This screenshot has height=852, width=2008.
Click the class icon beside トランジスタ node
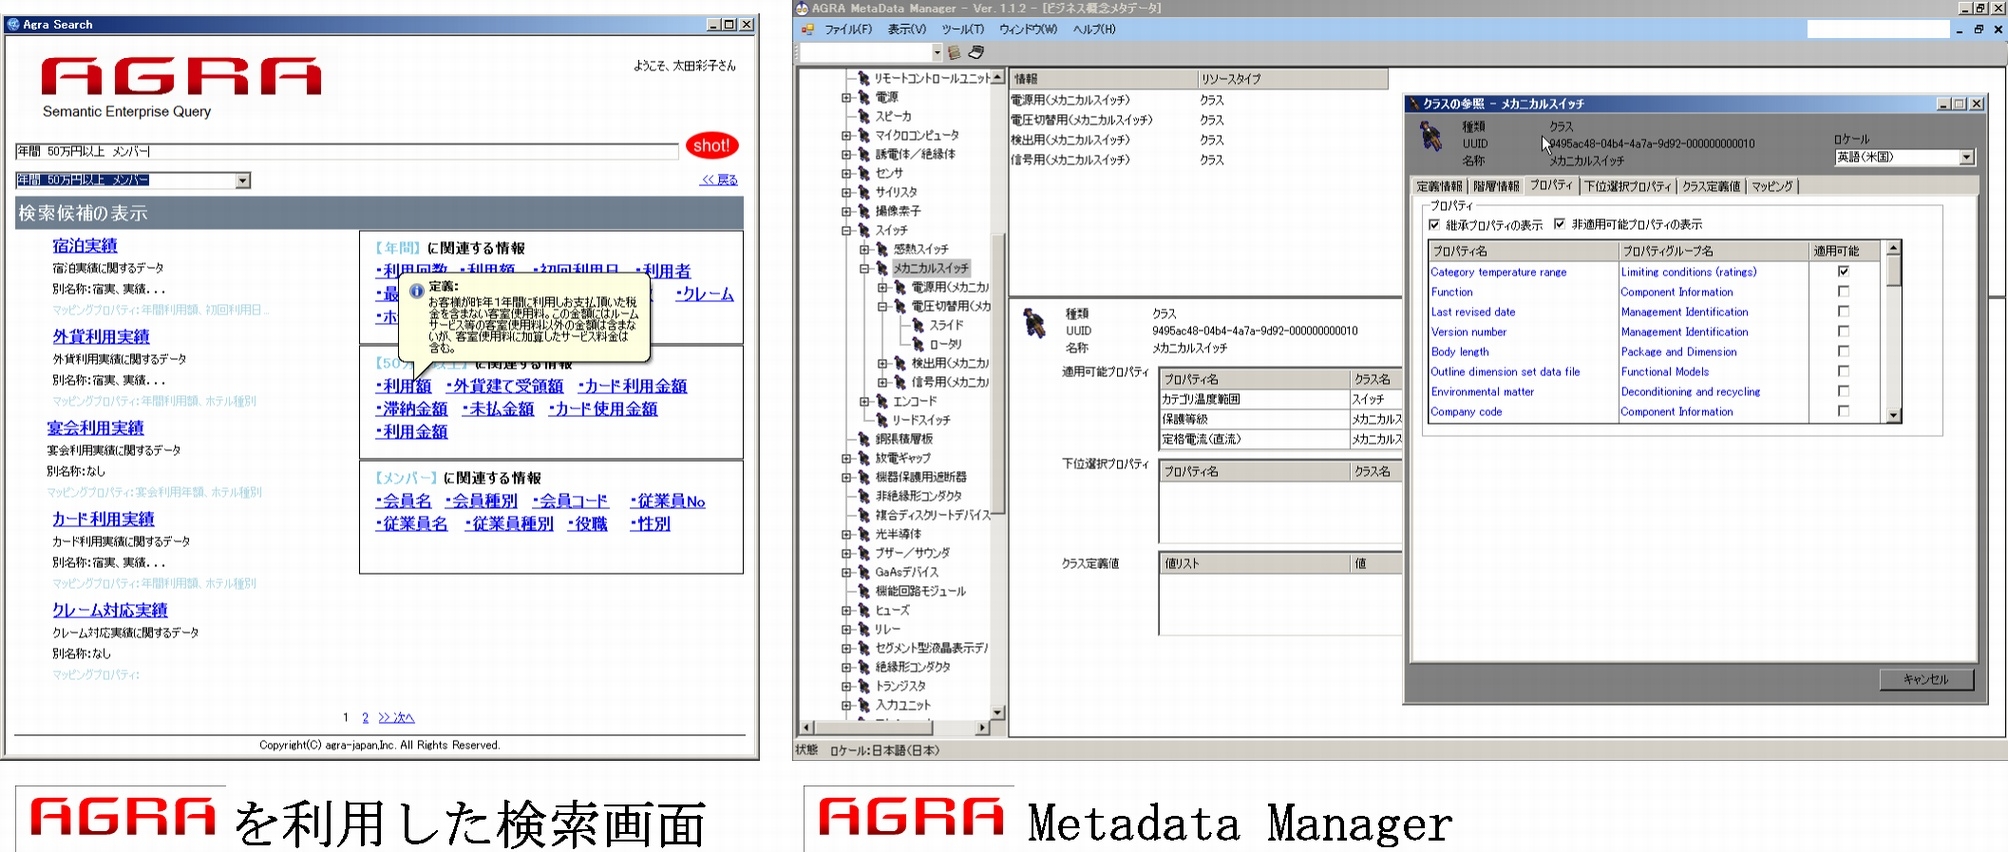(x=864, y=686)
